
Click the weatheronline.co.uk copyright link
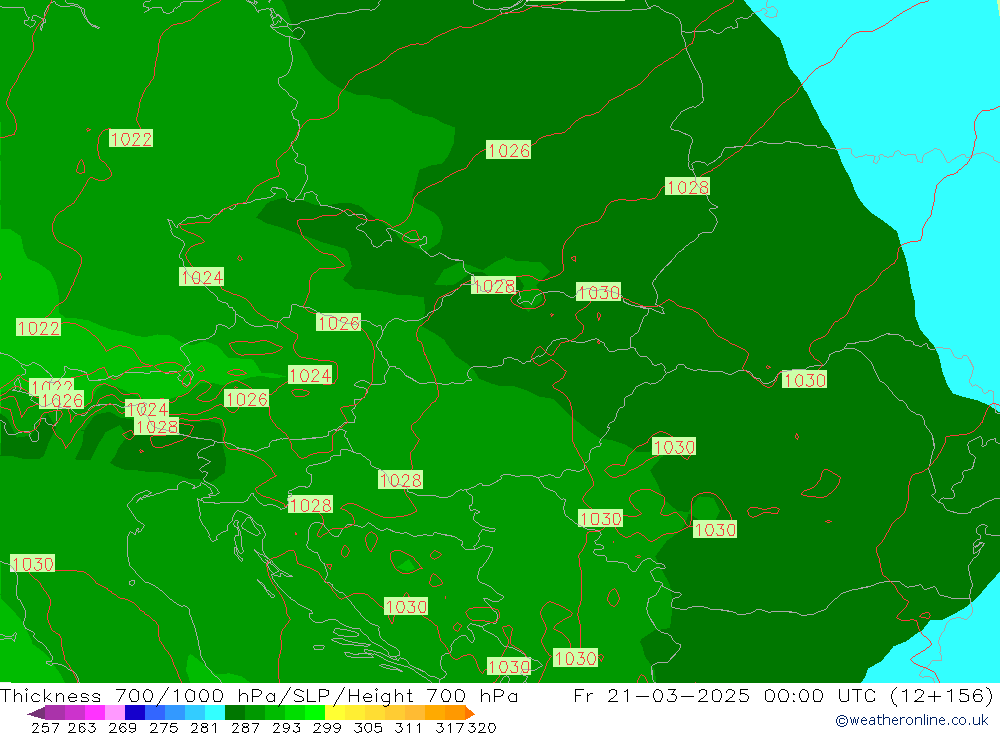[x=912, y=720]
